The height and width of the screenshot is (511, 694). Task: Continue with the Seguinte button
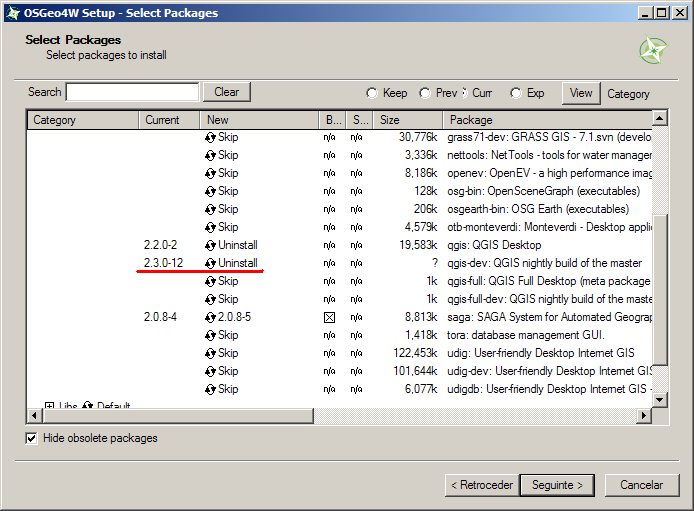[557, 485]
